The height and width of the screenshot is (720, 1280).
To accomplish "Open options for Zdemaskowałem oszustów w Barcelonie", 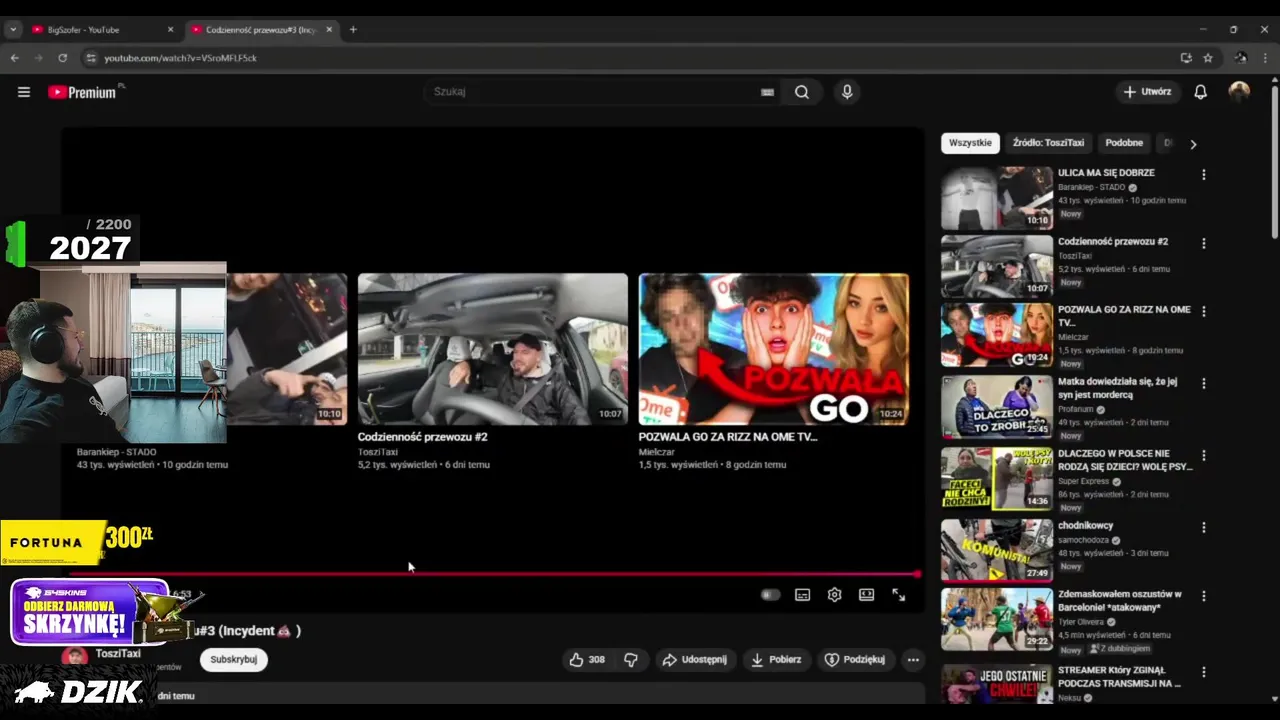I will pyautogui.click(x=1203, y=595).
